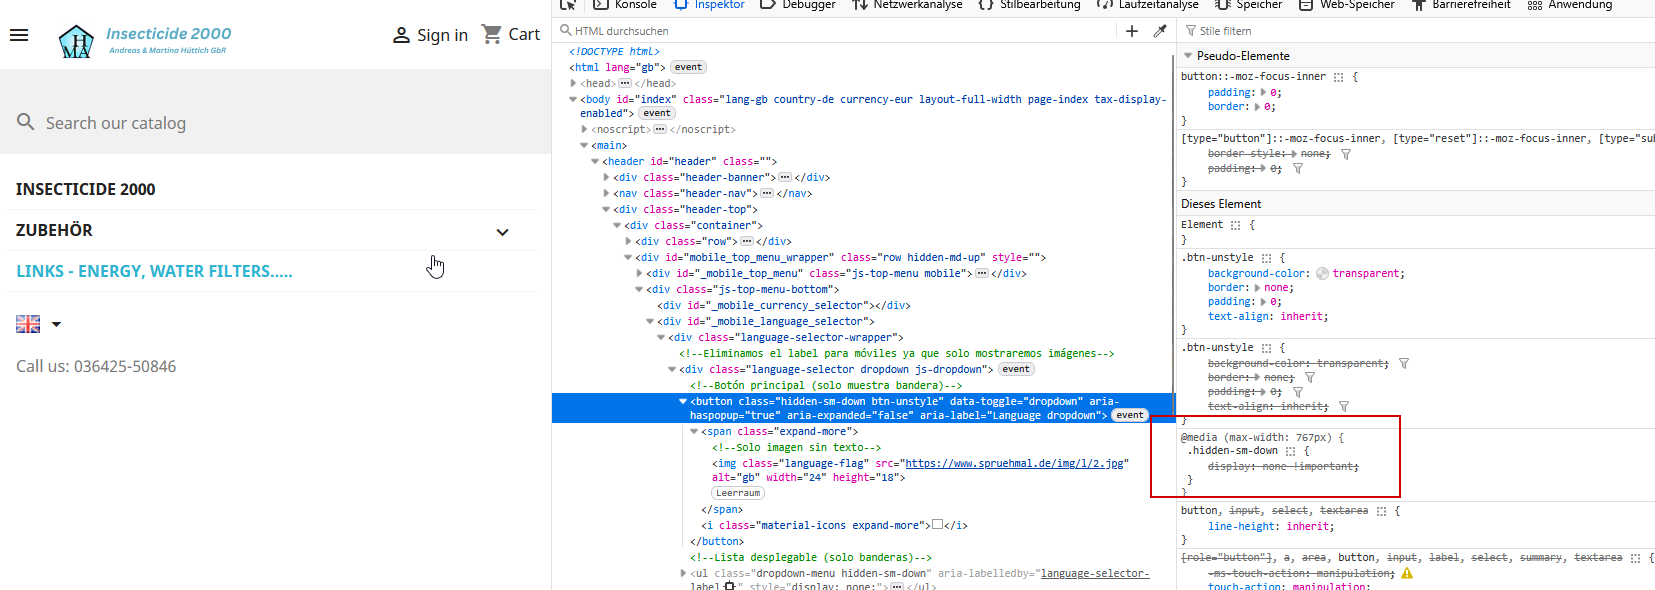Open the language flag dropdown
This screenshot has width=1655, height=590.
39,324
